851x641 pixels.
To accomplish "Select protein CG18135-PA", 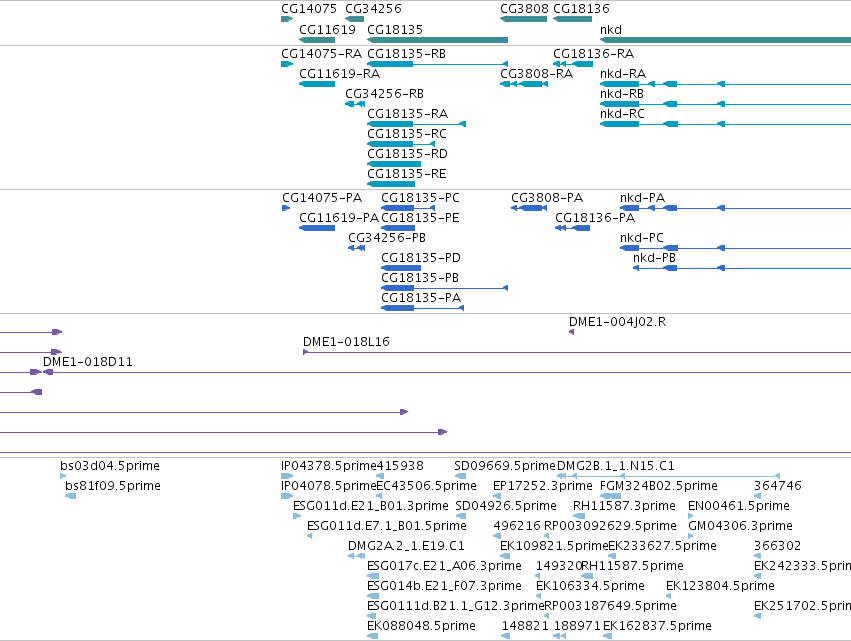I will pyautogui.click(x=422, y=308).
